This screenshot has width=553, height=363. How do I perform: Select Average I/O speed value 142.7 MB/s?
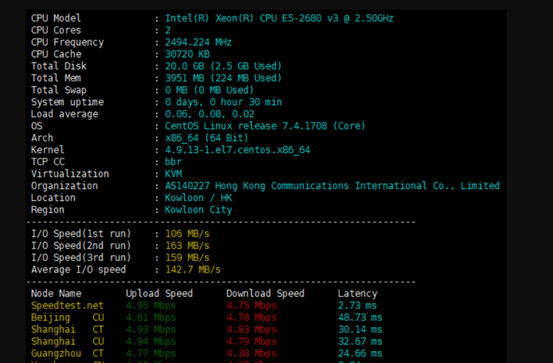pos(193,270)
